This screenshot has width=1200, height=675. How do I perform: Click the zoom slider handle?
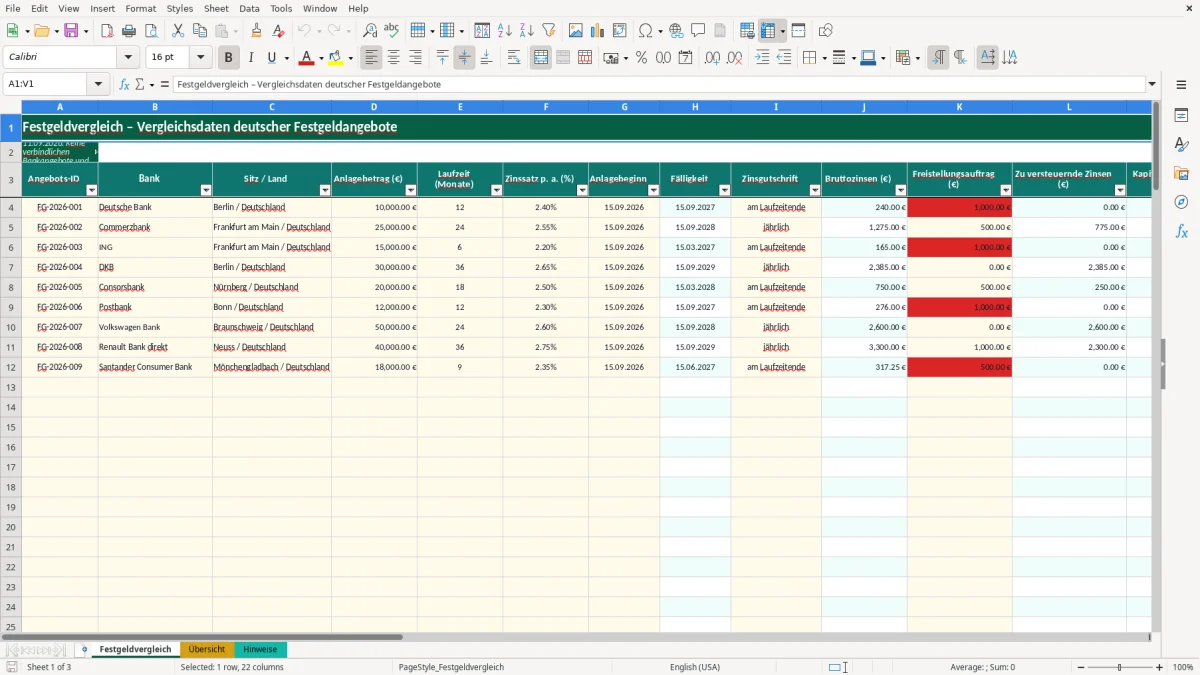tap(1120, 667)
